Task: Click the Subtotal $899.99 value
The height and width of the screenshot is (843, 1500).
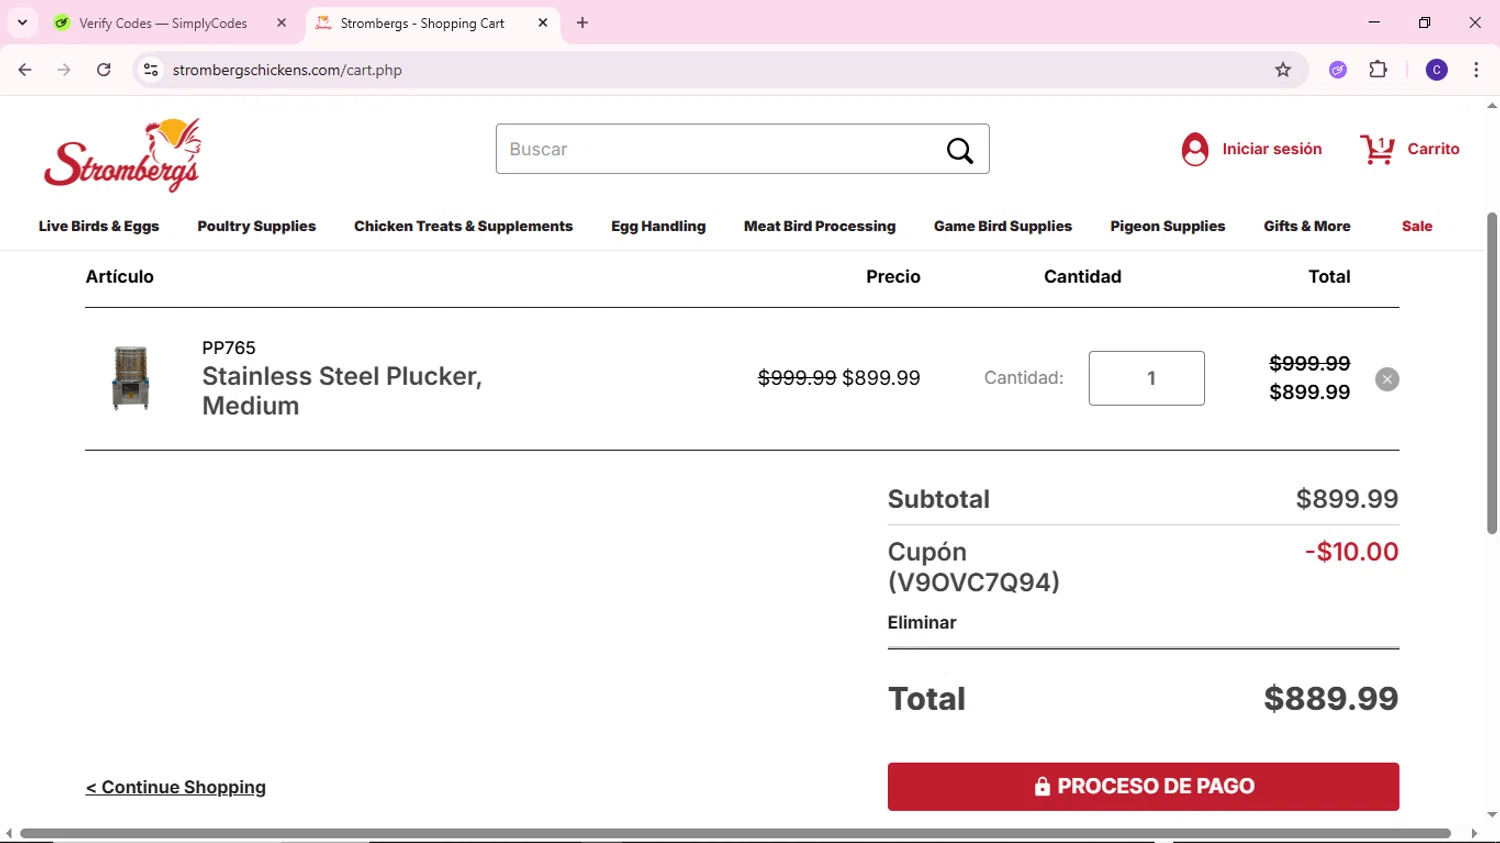Action: pyautogui.click(x=1347, y=499)
